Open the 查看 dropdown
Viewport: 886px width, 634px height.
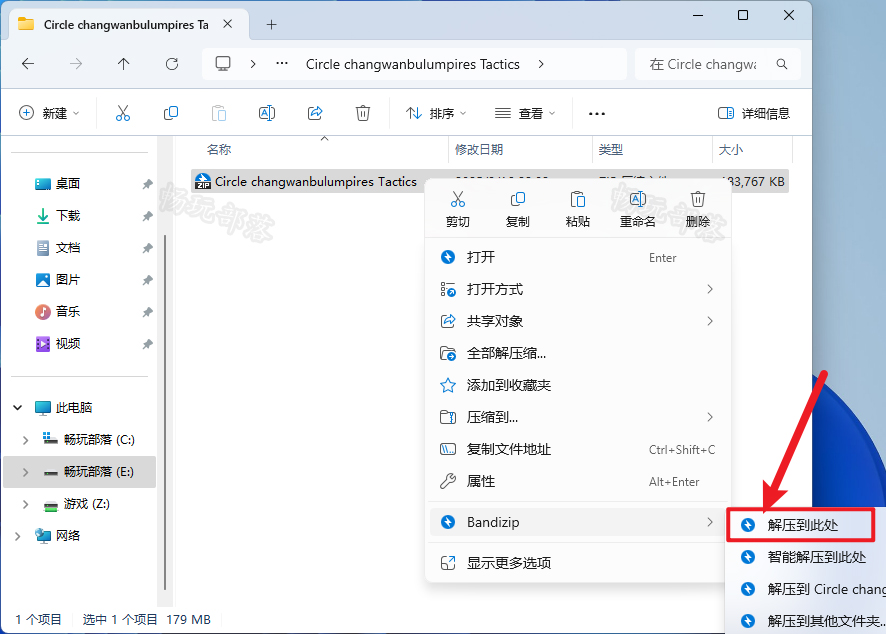tap(524, 113)
